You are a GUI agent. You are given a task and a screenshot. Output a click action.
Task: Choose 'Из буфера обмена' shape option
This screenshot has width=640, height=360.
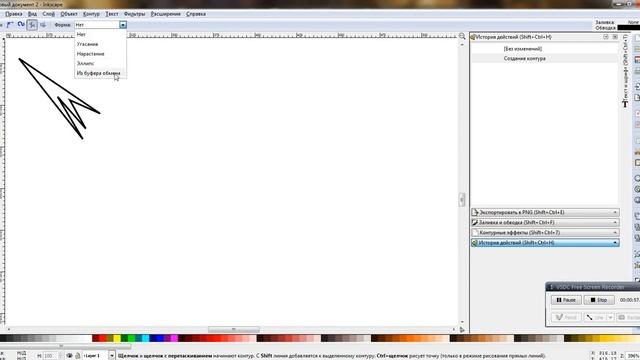pyautogui.click(x=100, y=73)
